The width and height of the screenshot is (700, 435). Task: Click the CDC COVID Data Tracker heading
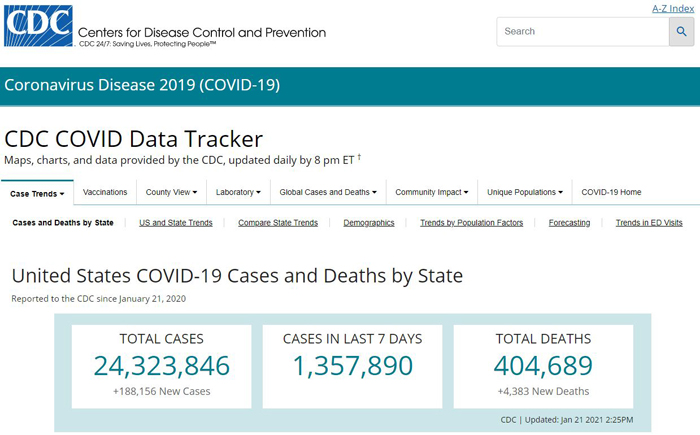point(133,139)
